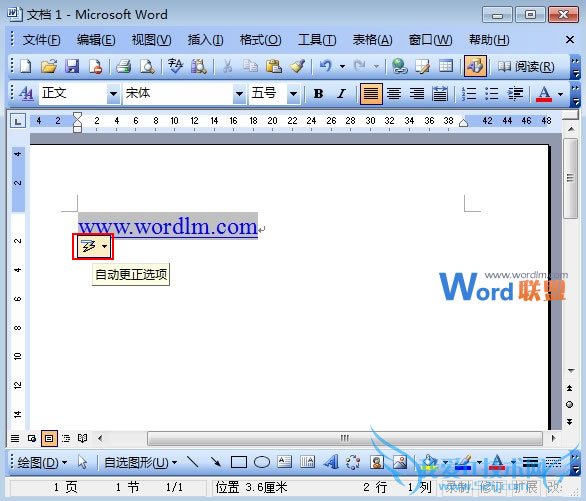Open the font size dropdown showing 五号
The height and width of the screenshot is (501, 586).
coord(293,93)
